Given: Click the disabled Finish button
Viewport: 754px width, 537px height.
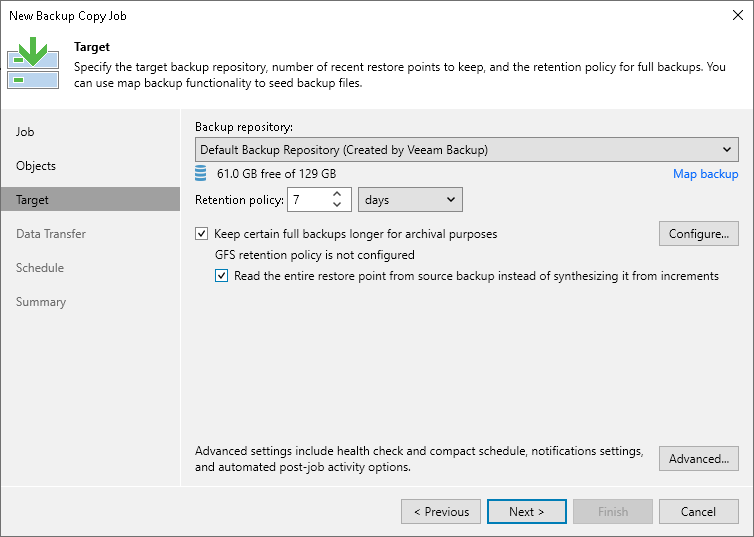Looking at the screenshot, I should 613,512.
